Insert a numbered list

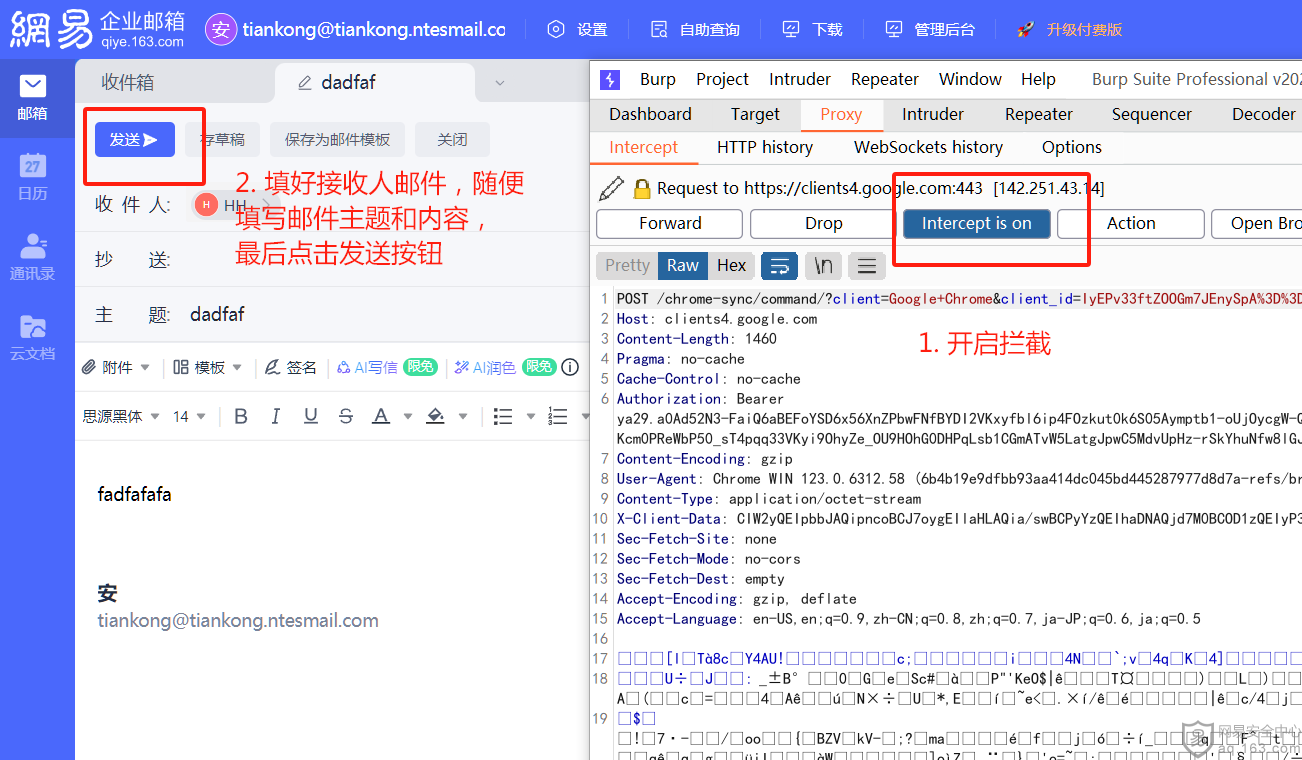[x=558, y=416]
